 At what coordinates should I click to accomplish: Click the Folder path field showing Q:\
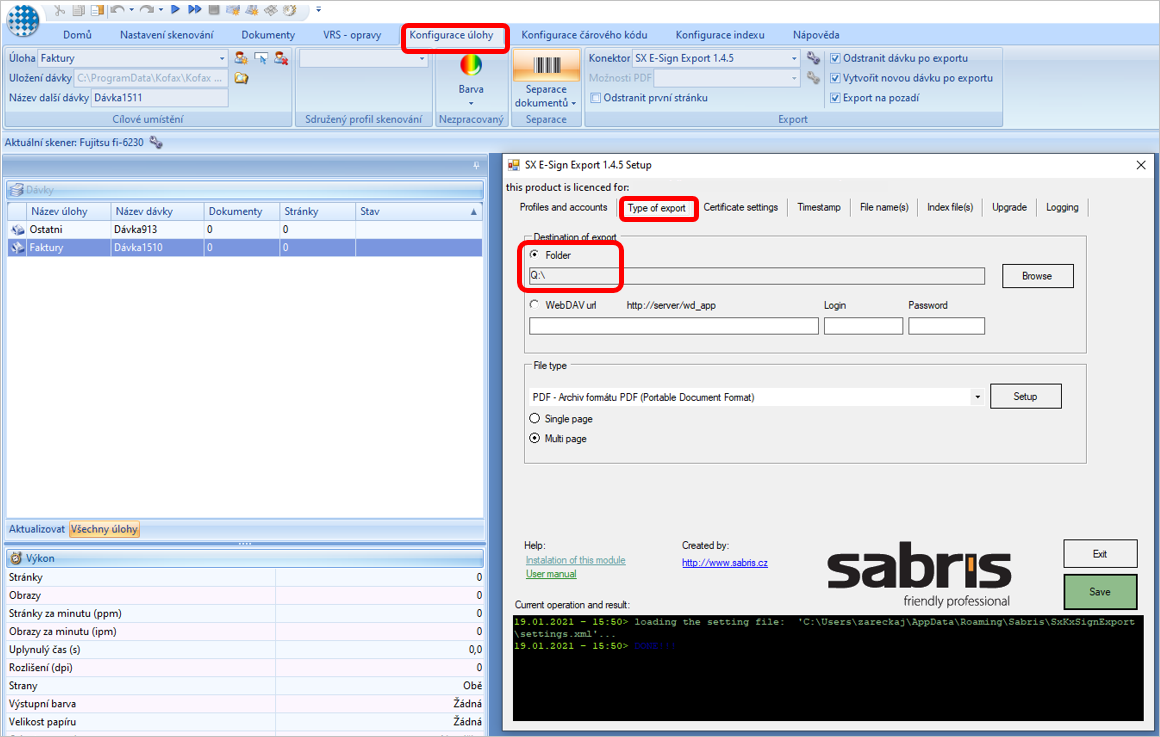pos(757,275)
